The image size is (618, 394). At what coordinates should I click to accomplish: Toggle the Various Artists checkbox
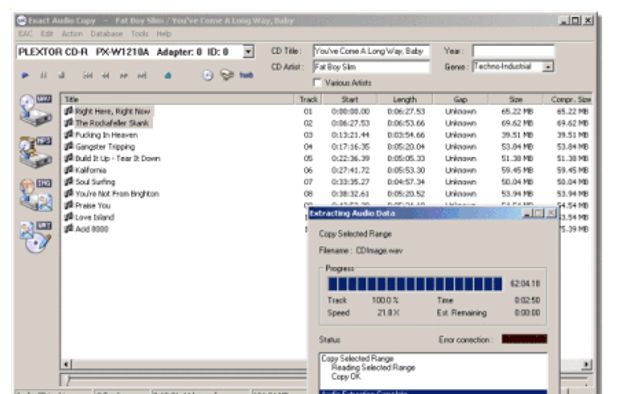[x=317, y=82]
